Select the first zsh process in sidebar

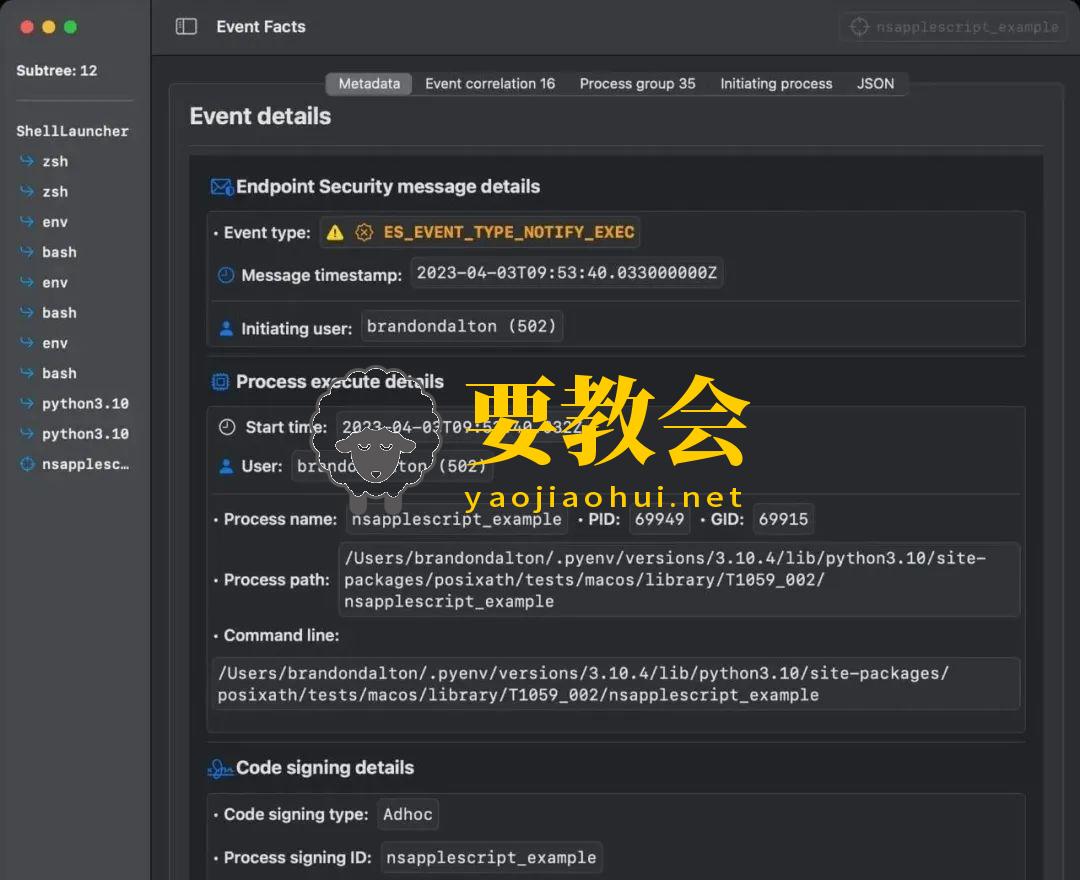[x=55, y=161]
